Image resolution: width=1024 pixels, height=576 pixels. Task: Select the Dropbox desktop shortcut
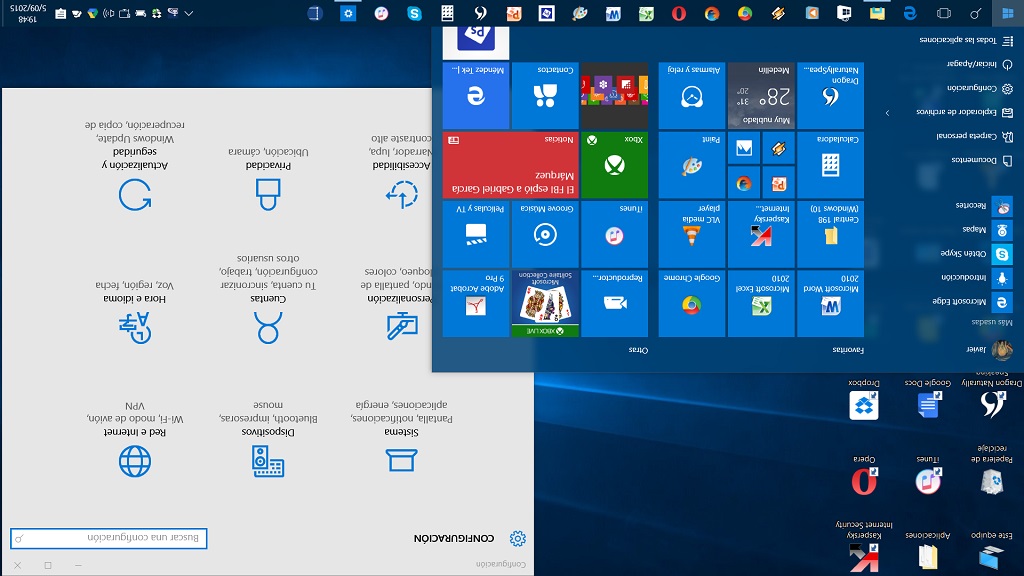click(864, 398)
